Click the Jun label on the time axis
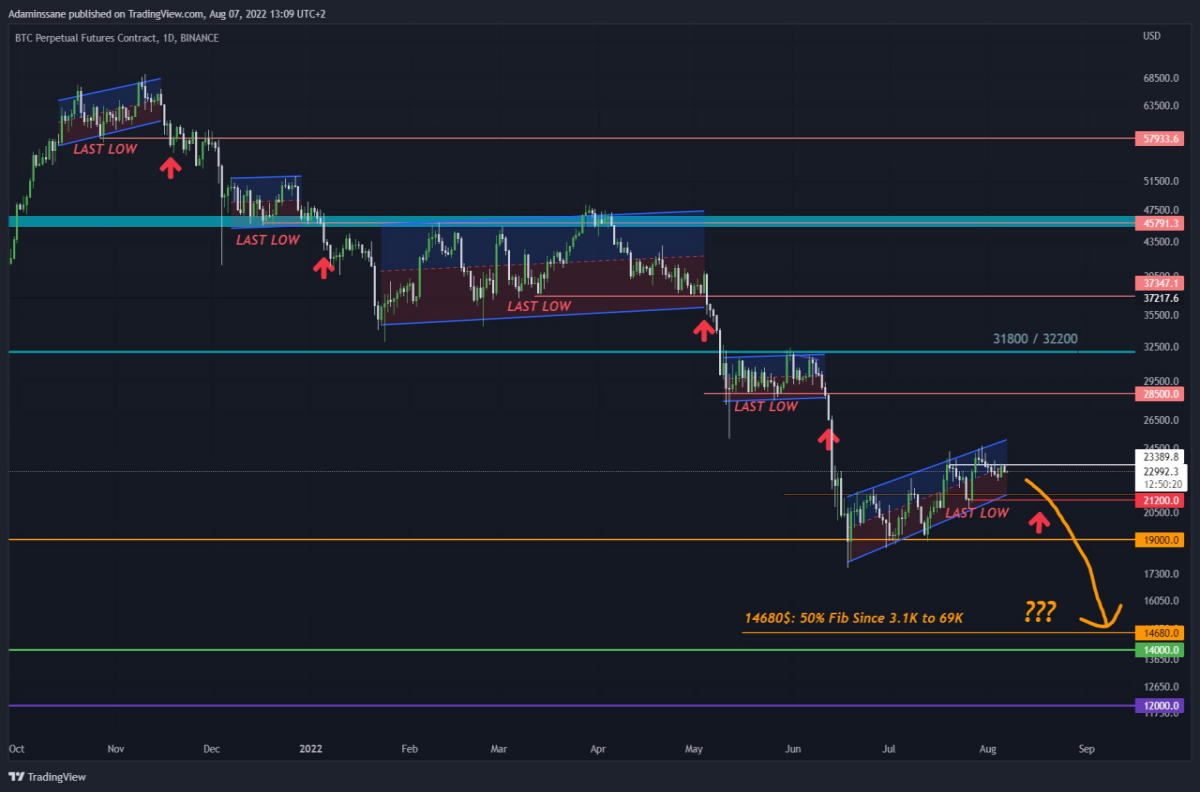This screenshot has height=792, width=1200. tap(794, 748)
